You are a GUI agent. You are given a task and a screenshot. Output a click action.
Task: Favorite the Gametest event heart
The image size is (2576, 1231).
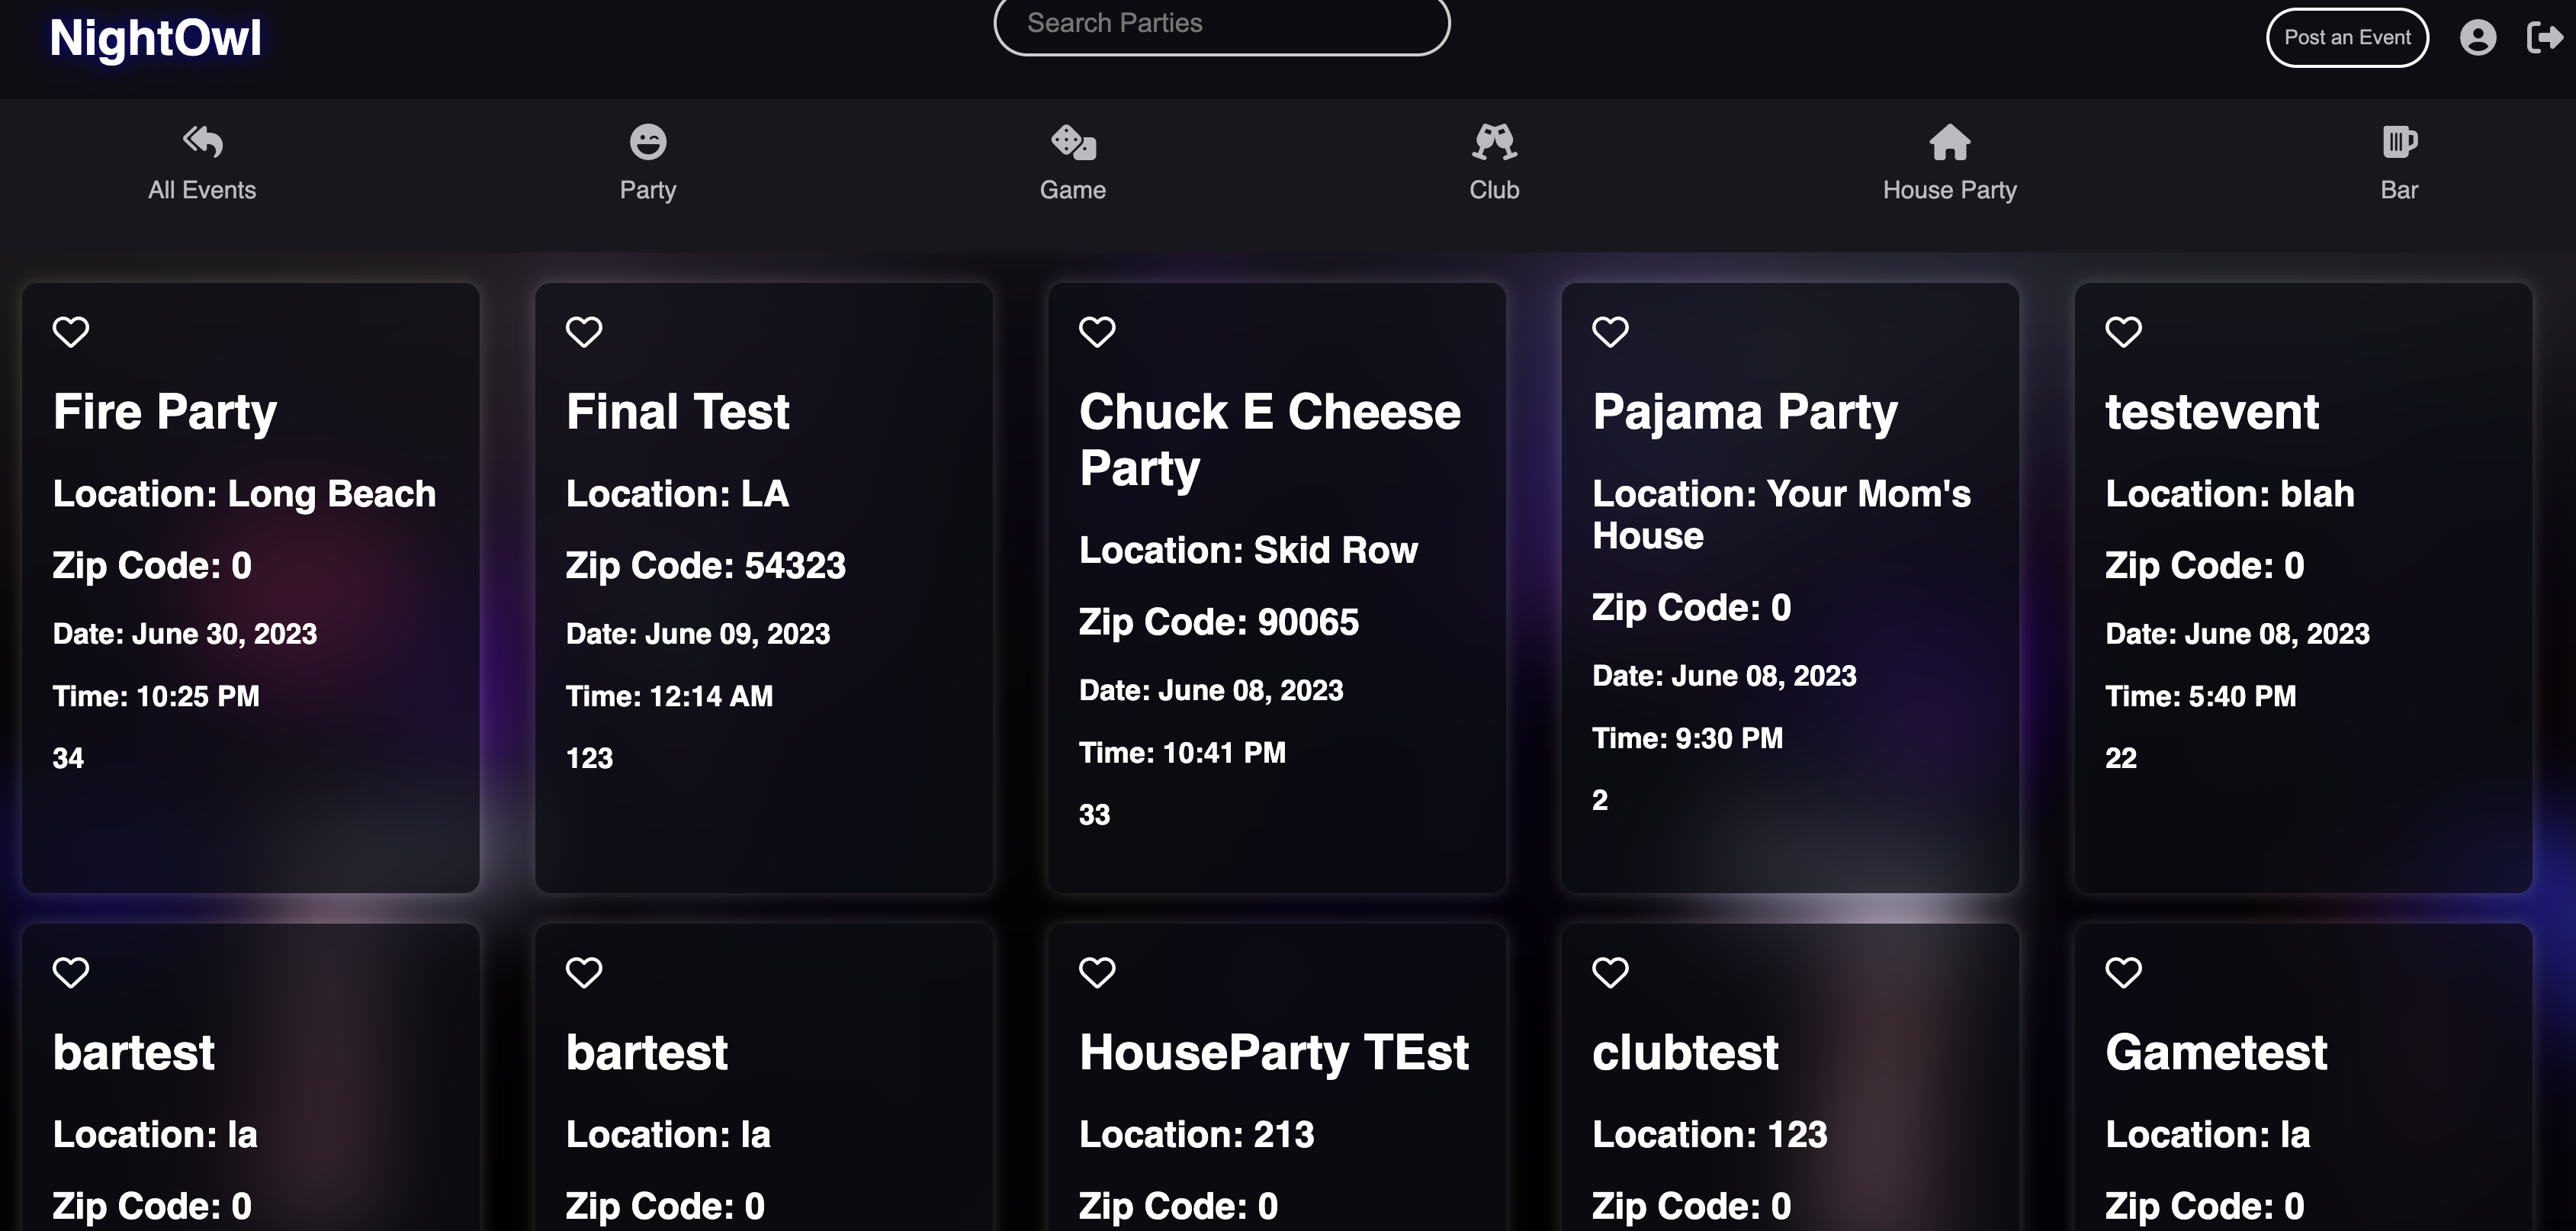tap(2123, 972)
